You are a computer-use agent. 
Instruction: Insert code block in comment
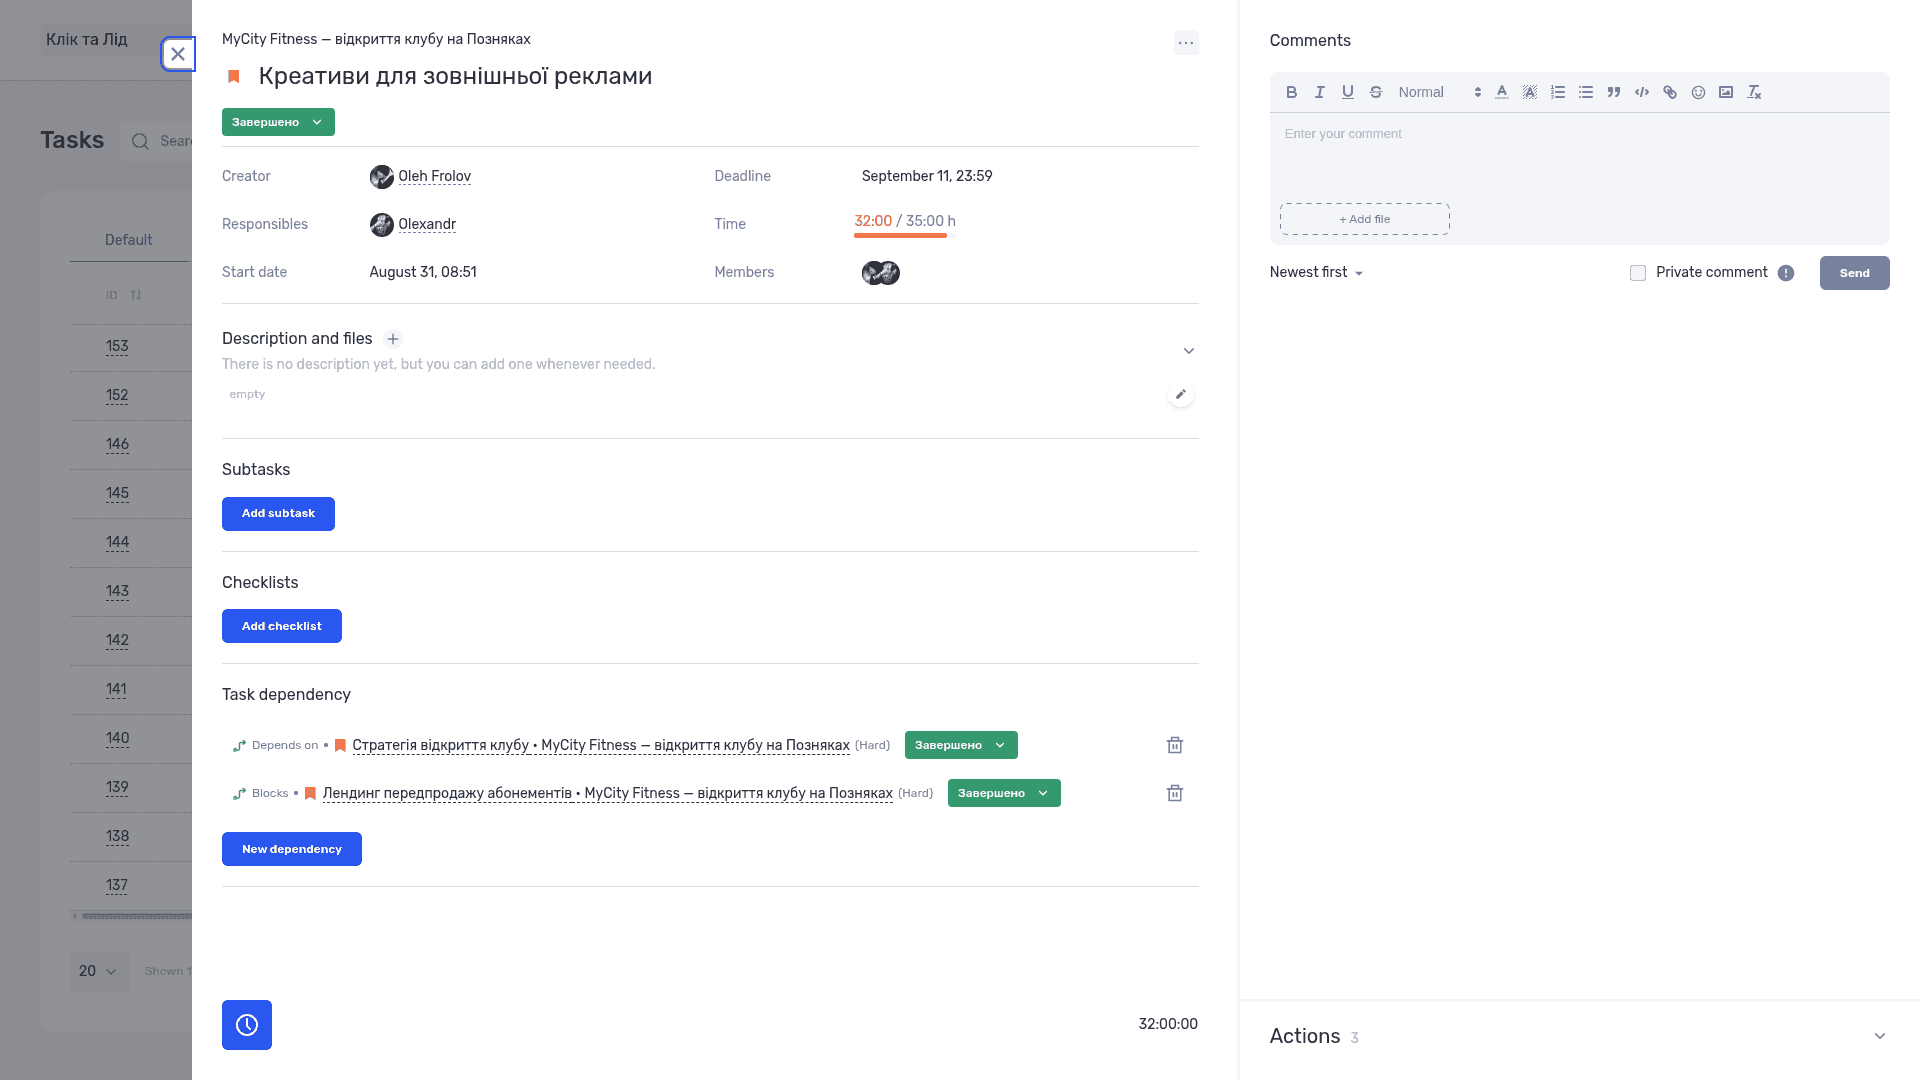pyautogui.click(x=1641, y=92)
